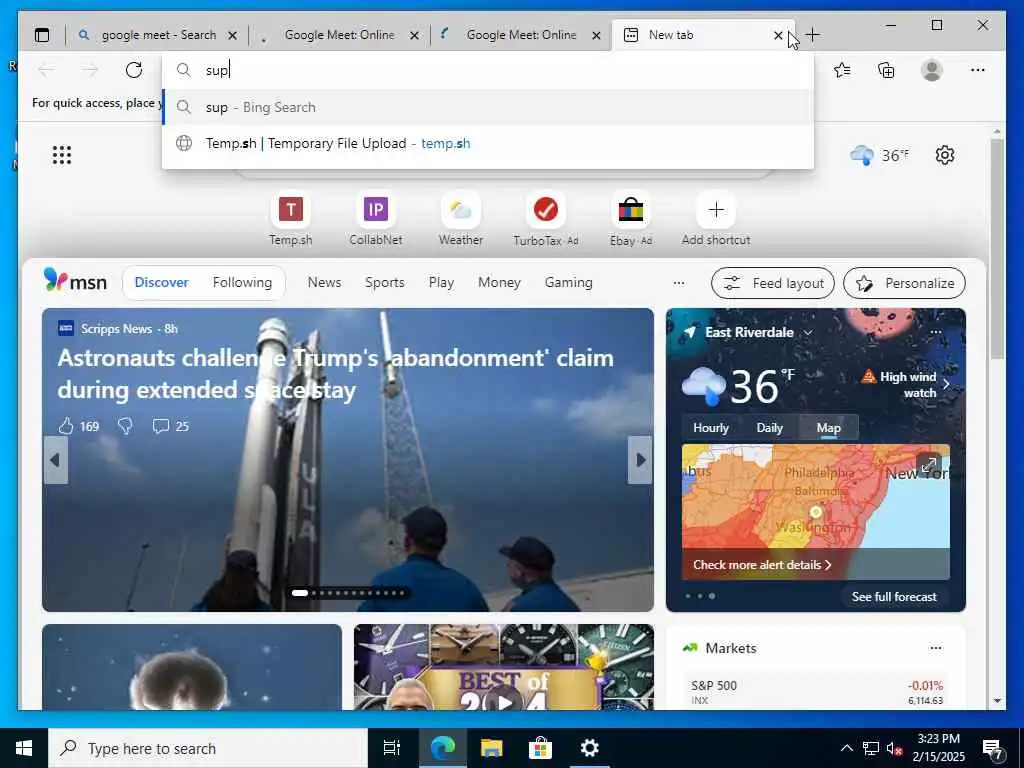Open the News category
Viewport: 1024px width, 768px height.
[x=325, y=282]
